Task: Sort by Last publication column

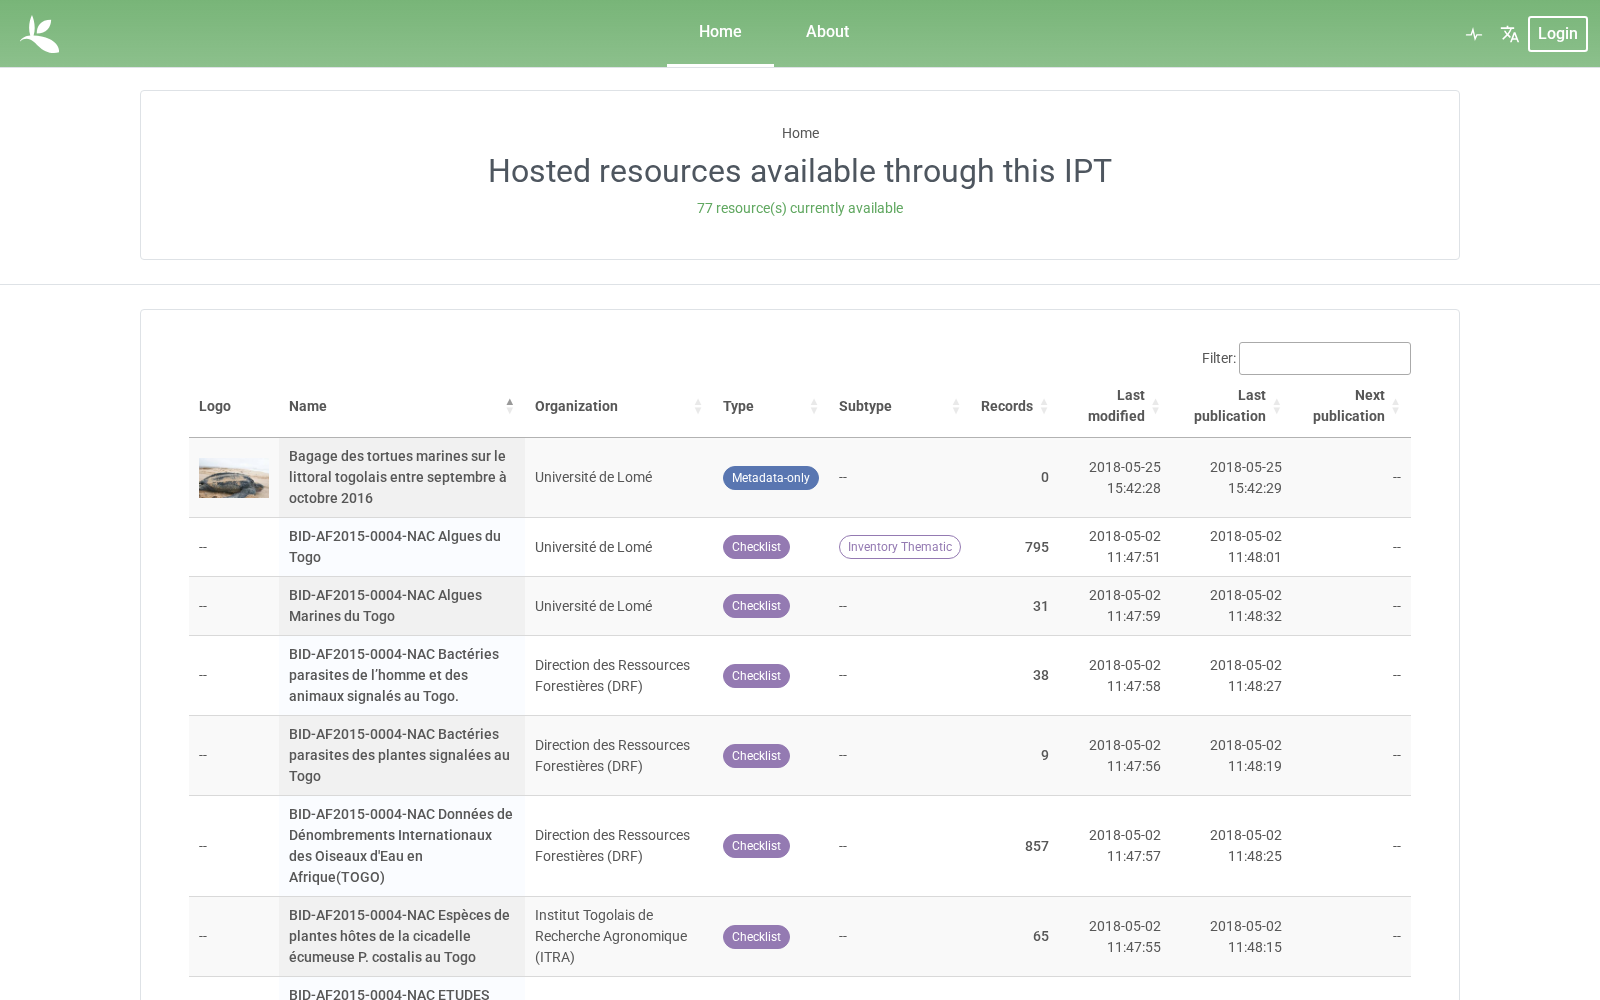Action: click(1230, 406)
